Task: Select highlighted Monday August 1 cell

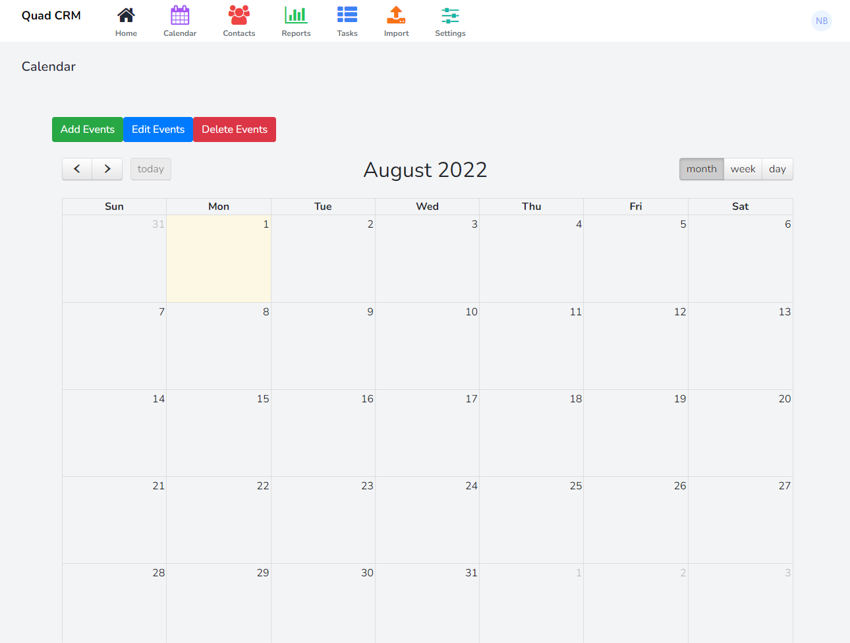Action: click(x=219, y=259)
